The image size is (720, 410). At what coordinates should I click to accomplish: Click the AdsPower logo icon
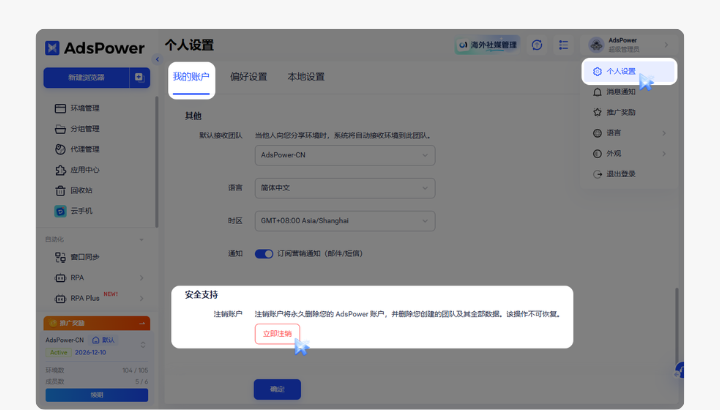(52, 48)
